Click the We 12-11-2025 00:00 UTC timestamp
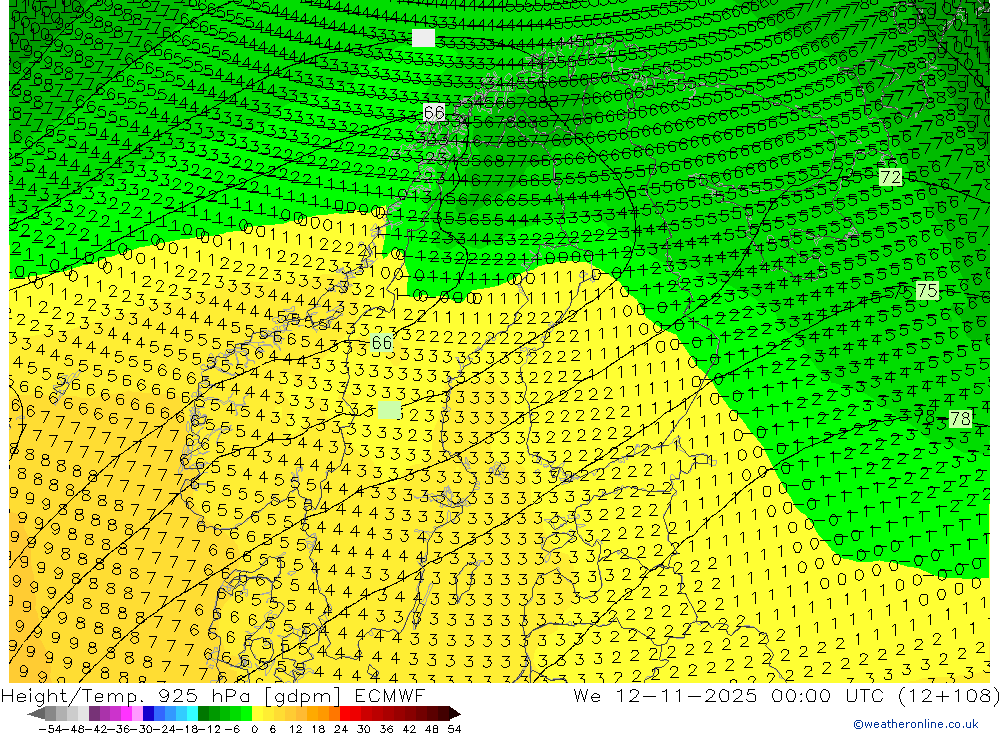This screenshot has height=733, width=1000. pos(742,695)
